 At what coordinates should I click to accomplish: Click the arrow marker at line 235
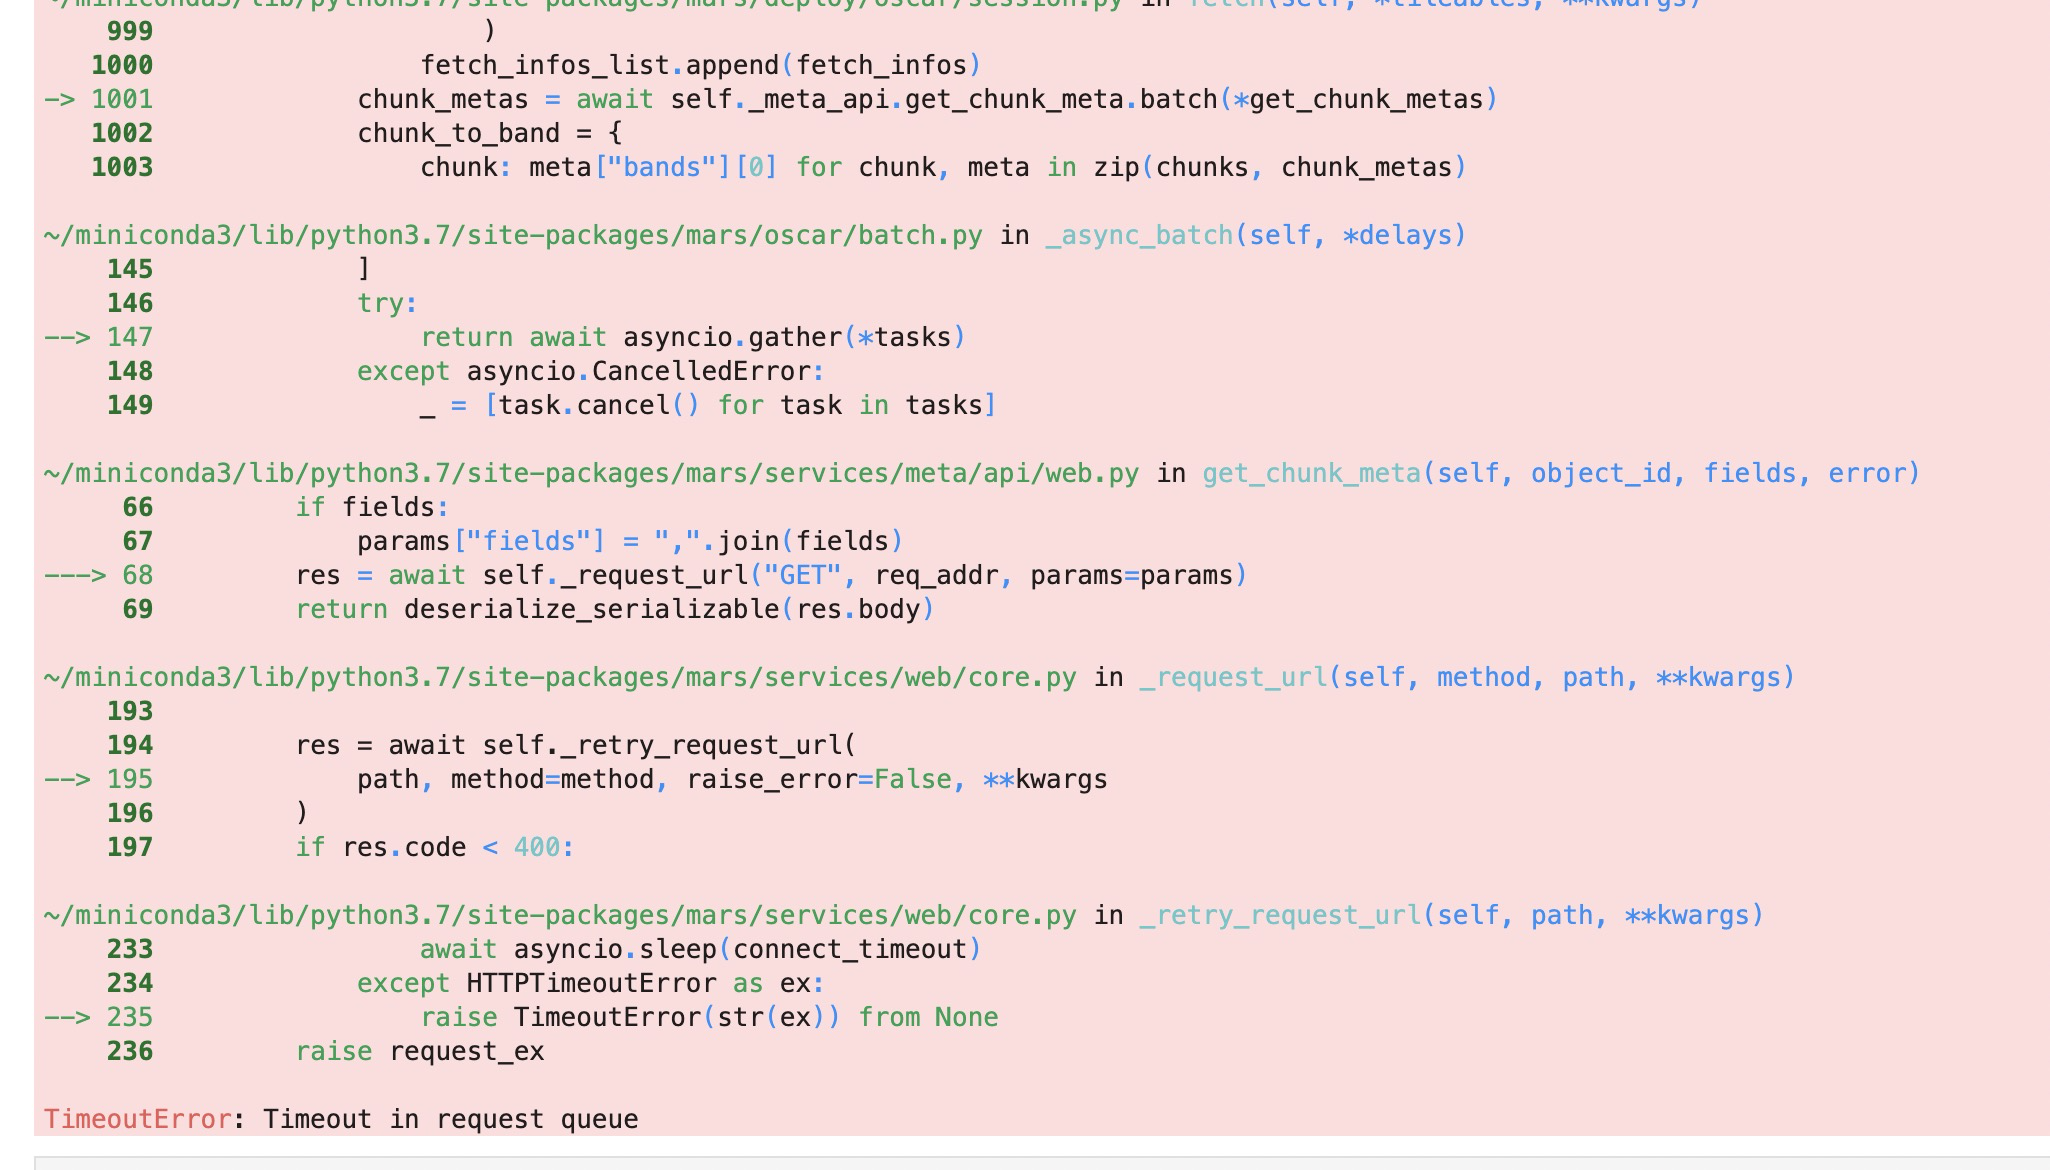(x=66, y=1017)
